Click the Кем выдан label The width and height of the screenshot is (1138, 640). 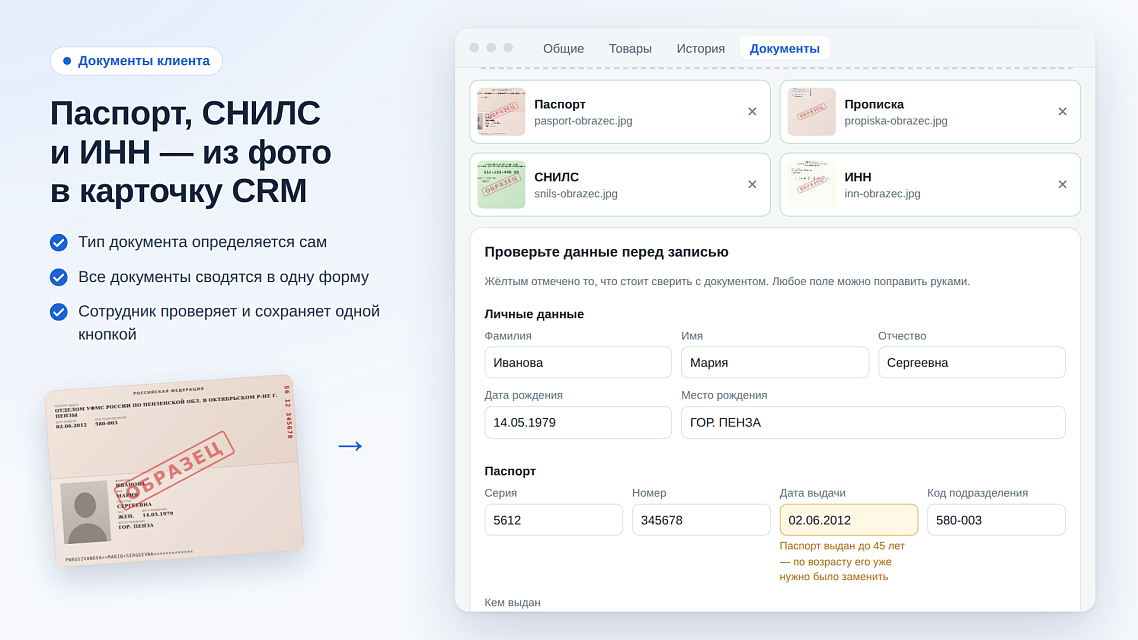pos(512,602)
